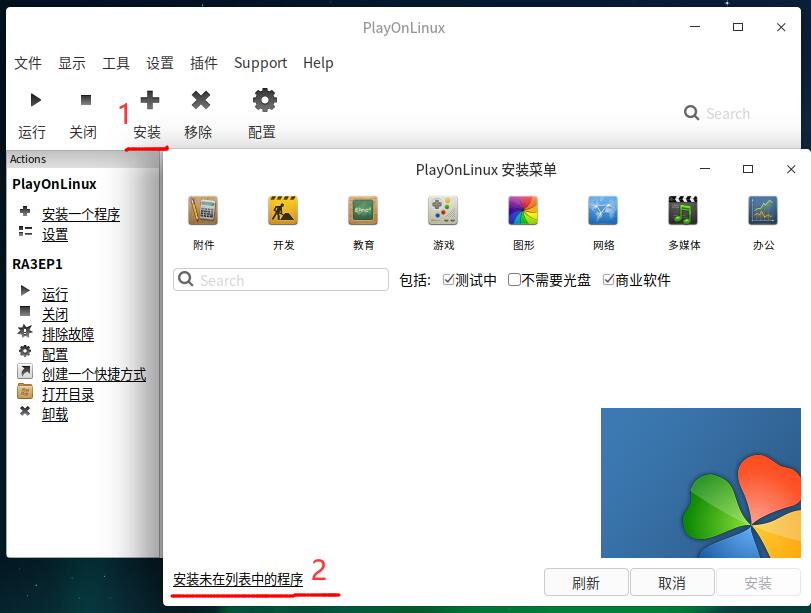Click list icon beside sidebar 设置
Viewport: 811px width, 613px height.
[x=25, y=231]
